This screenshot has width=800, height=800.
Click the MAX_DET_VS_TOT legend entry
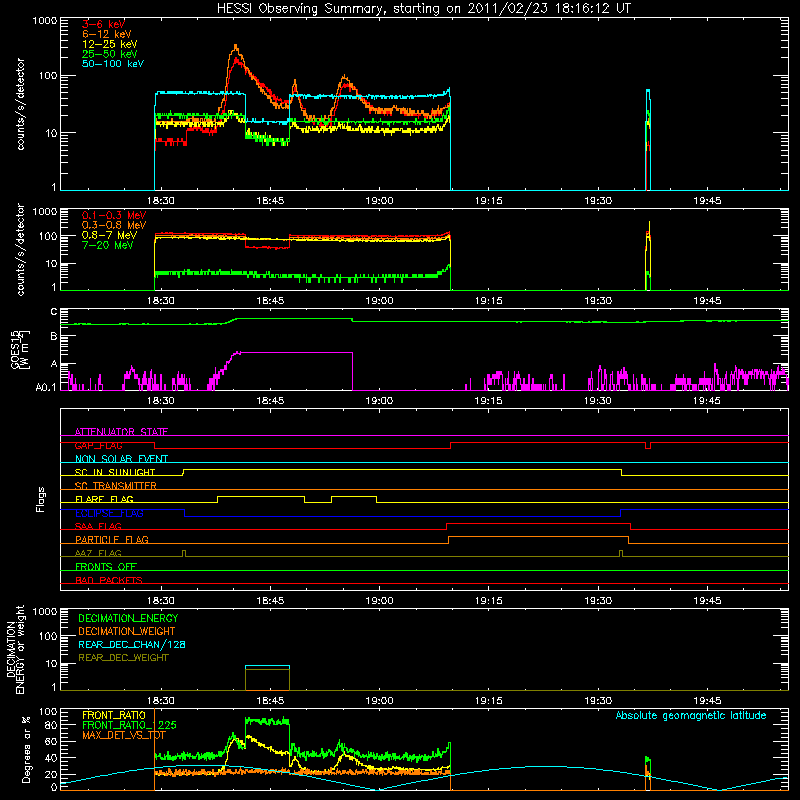(124, 735)
